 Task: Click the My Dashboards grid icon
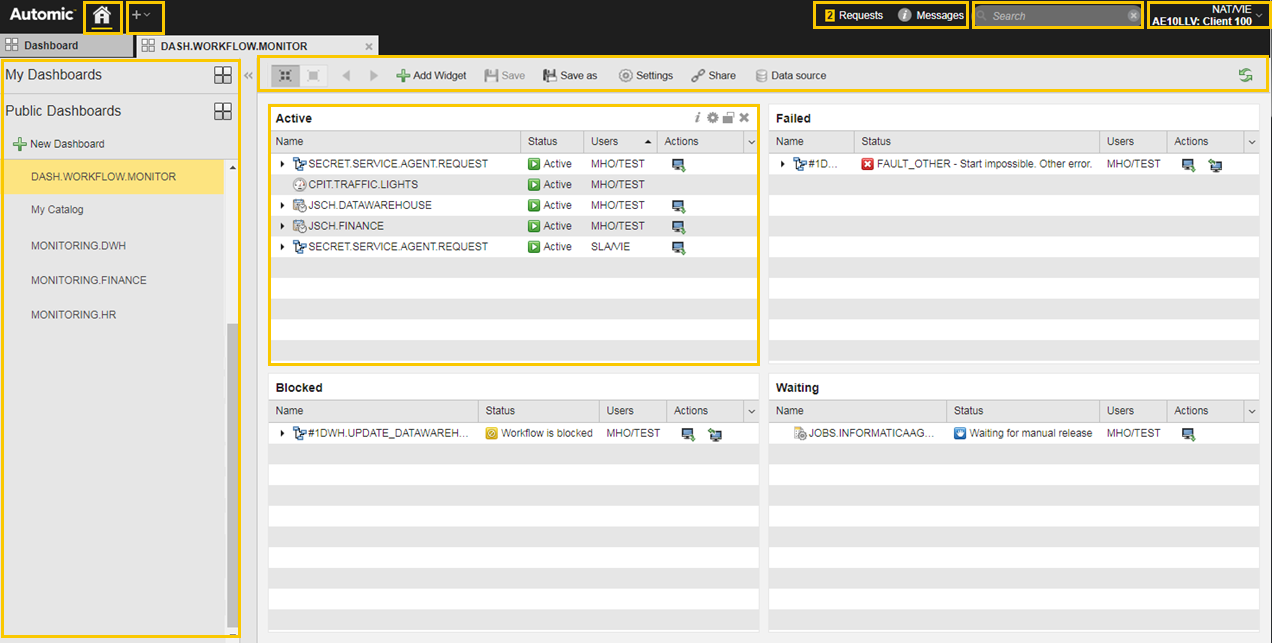click(x=223, y=75)
